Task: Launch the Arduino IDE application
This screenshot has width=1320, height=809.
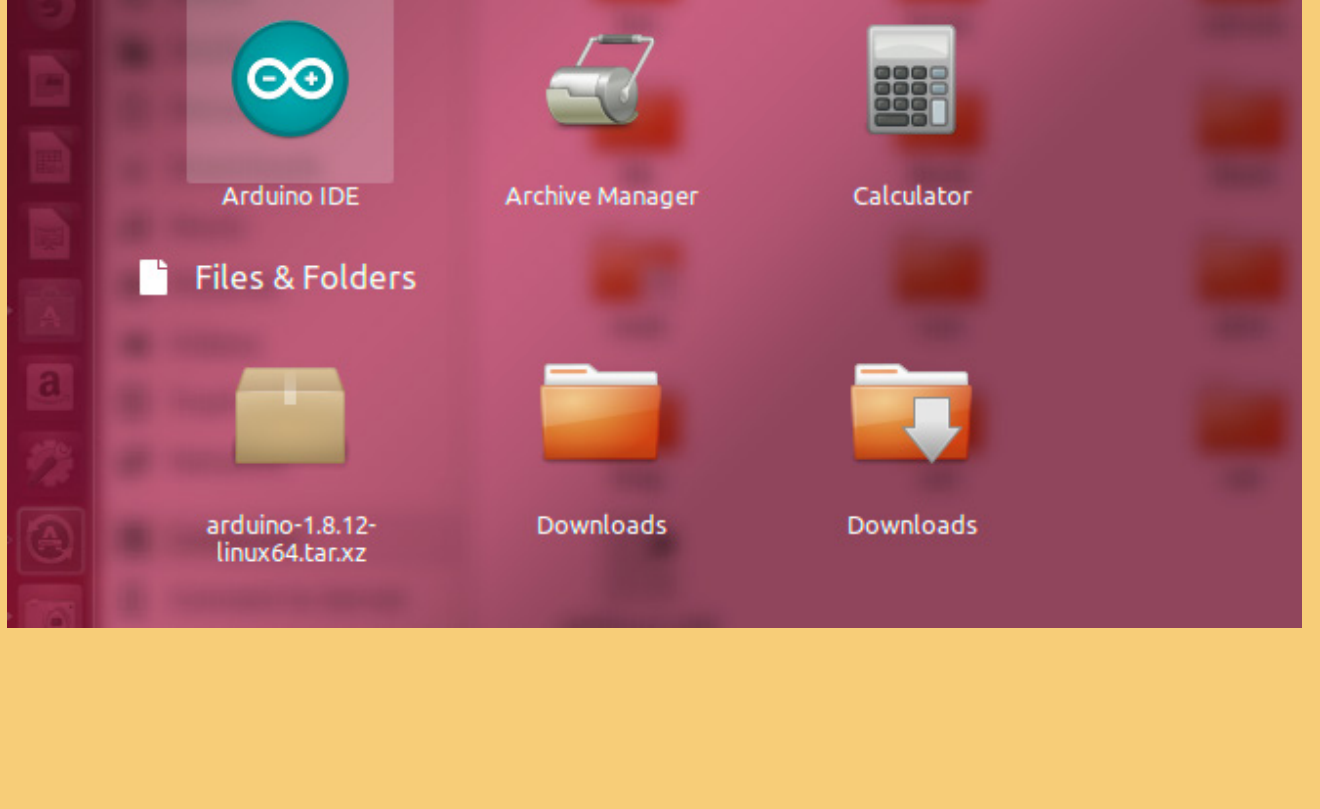Action: click(290, 80)
